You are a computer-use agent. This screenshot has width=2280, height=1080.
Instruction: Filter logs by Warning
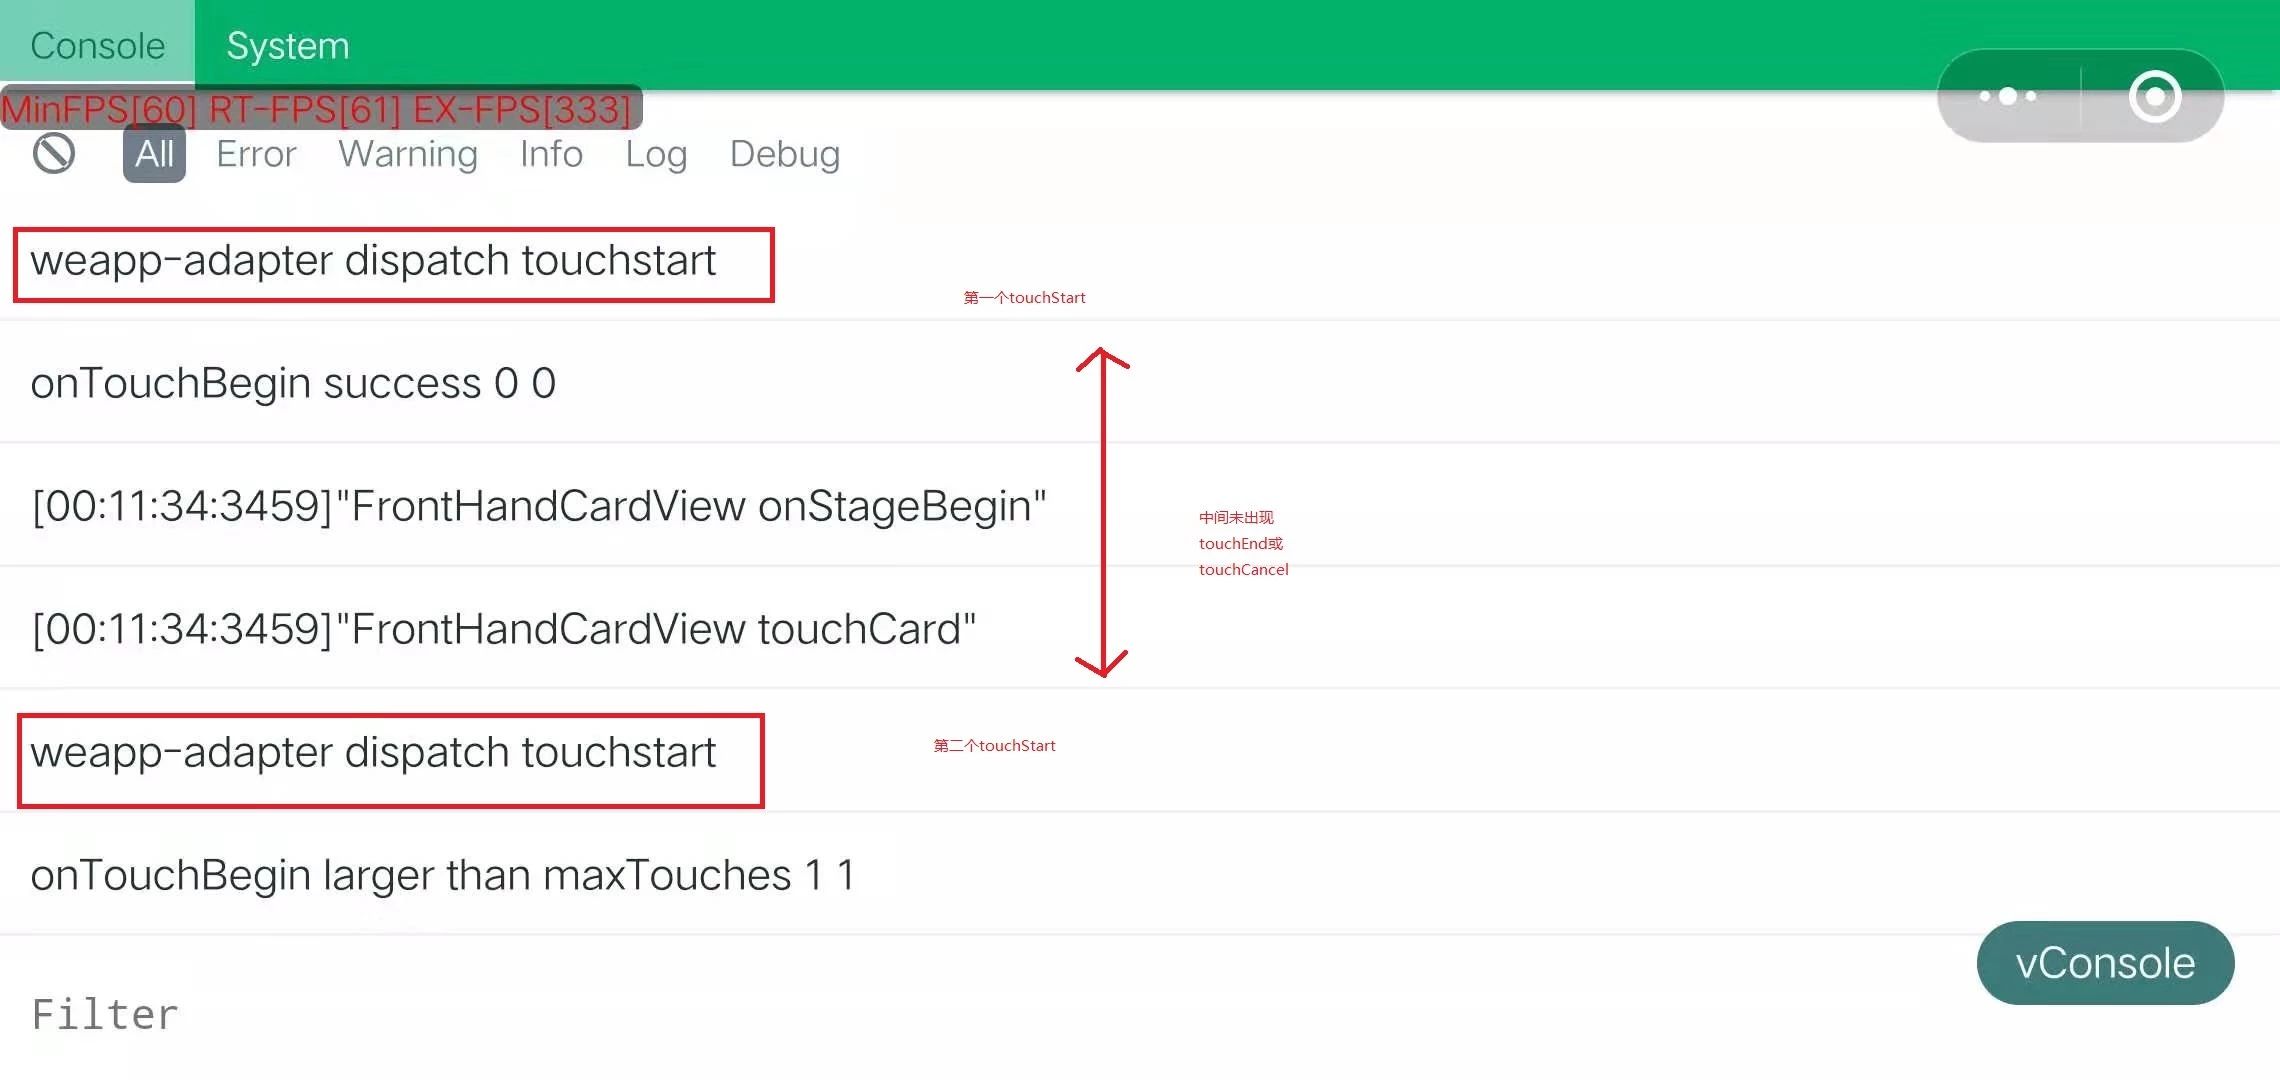[408, 154]
